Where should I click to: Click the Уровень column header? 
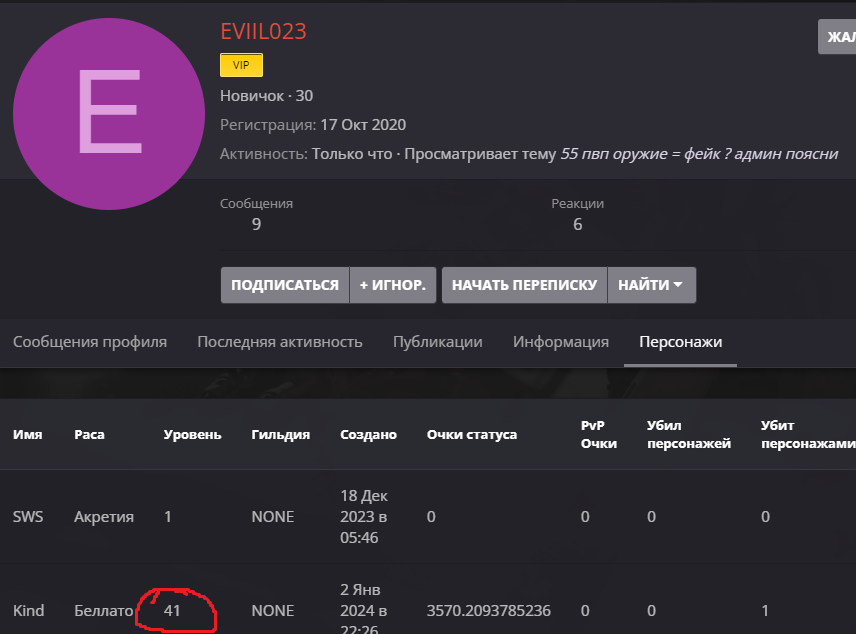point(192,435)
